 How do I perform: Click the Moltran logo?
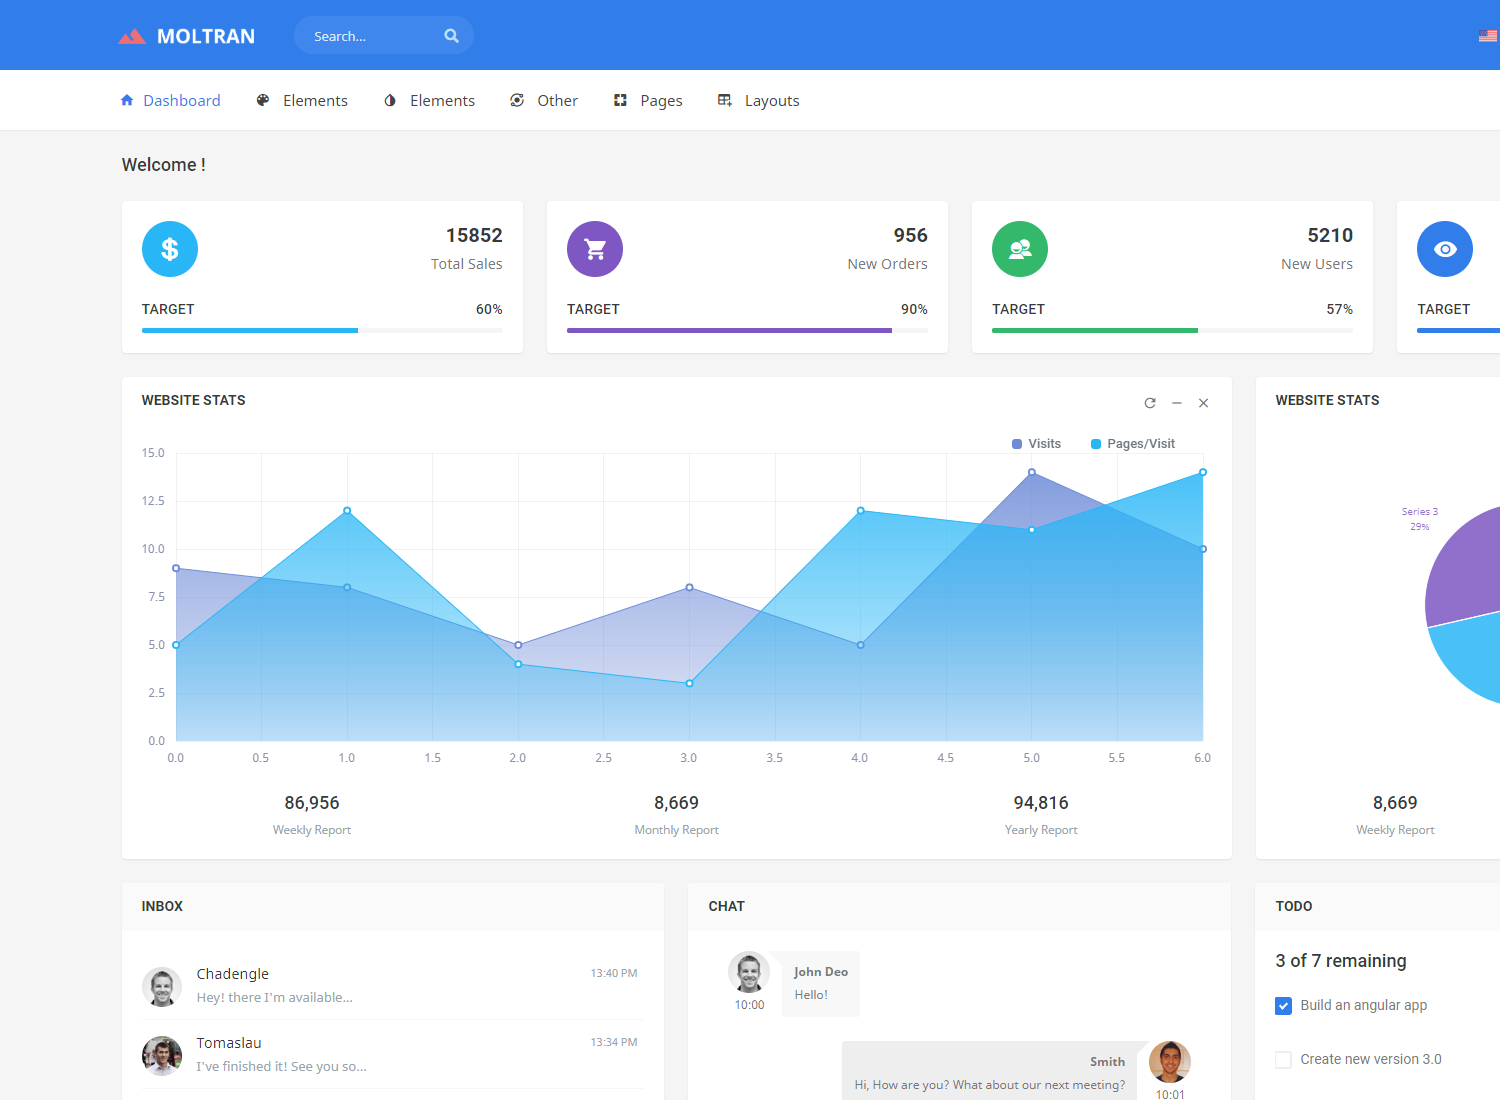186,36
